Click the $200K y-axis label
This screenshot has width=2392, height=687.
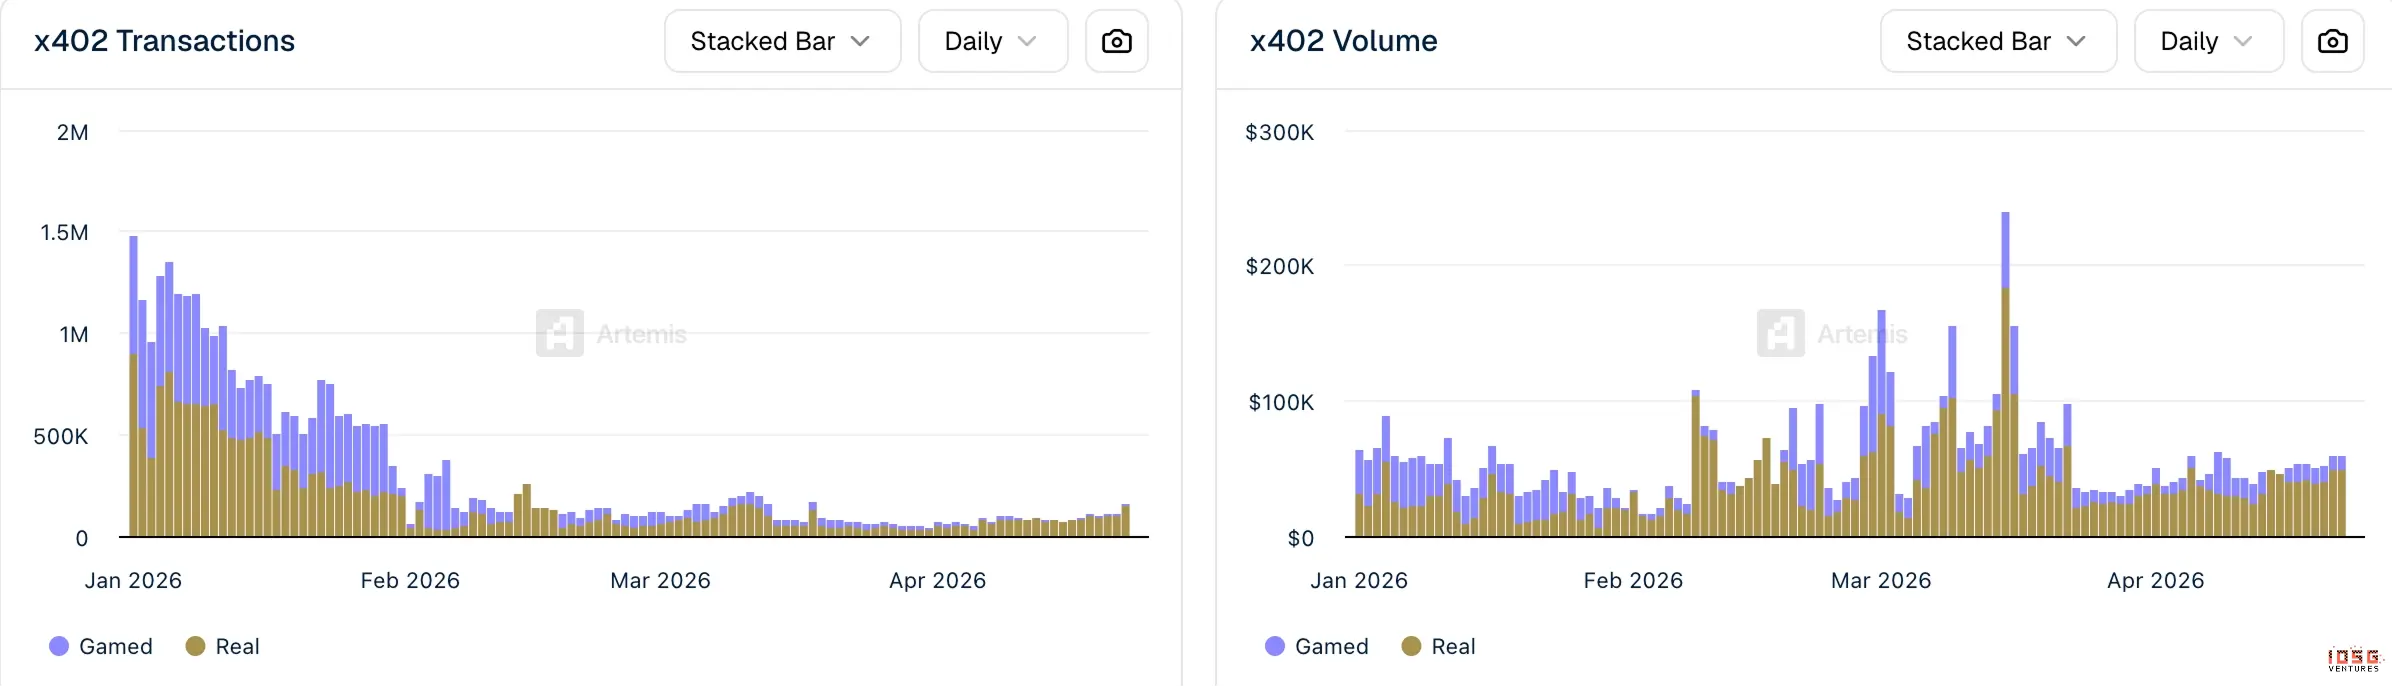pyautogui.click(x=1279, y=266)
